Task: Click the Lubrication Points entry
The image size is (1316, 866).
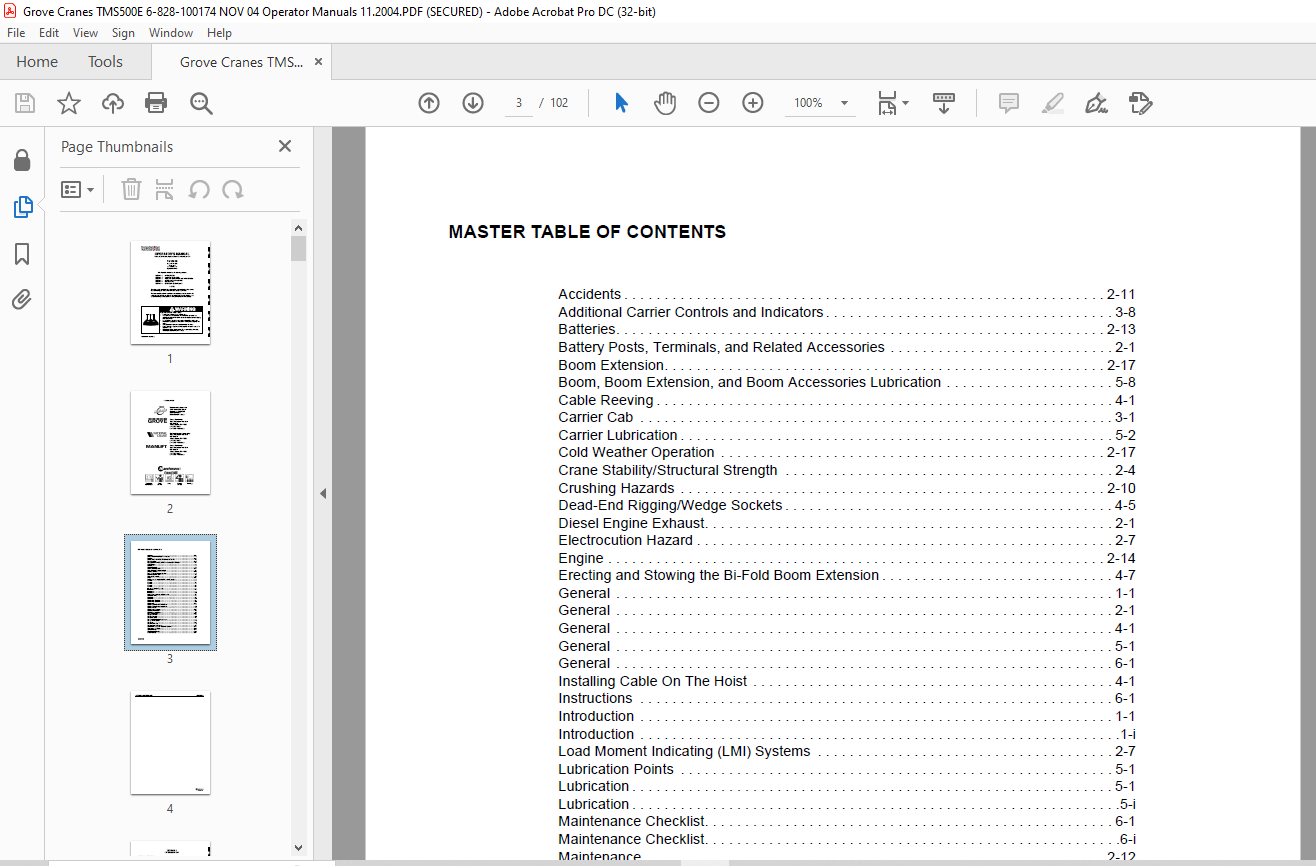Action: pos(846,769)
